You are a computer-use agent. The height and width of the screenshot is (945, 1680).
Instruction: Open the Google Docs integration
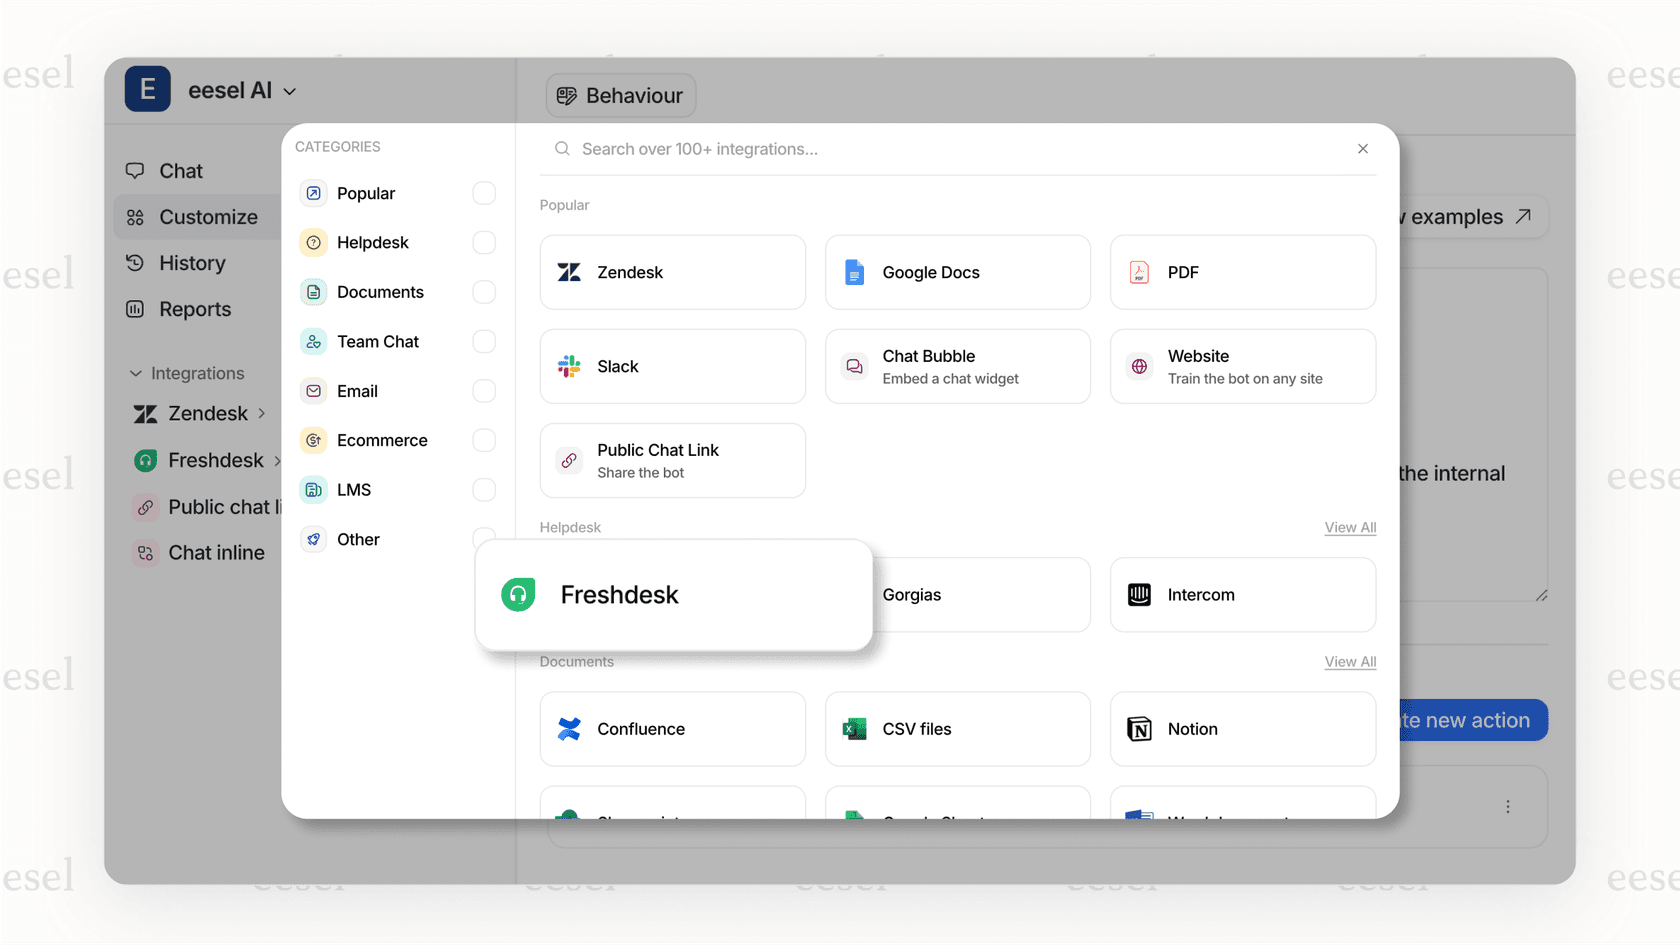[957, 272]
